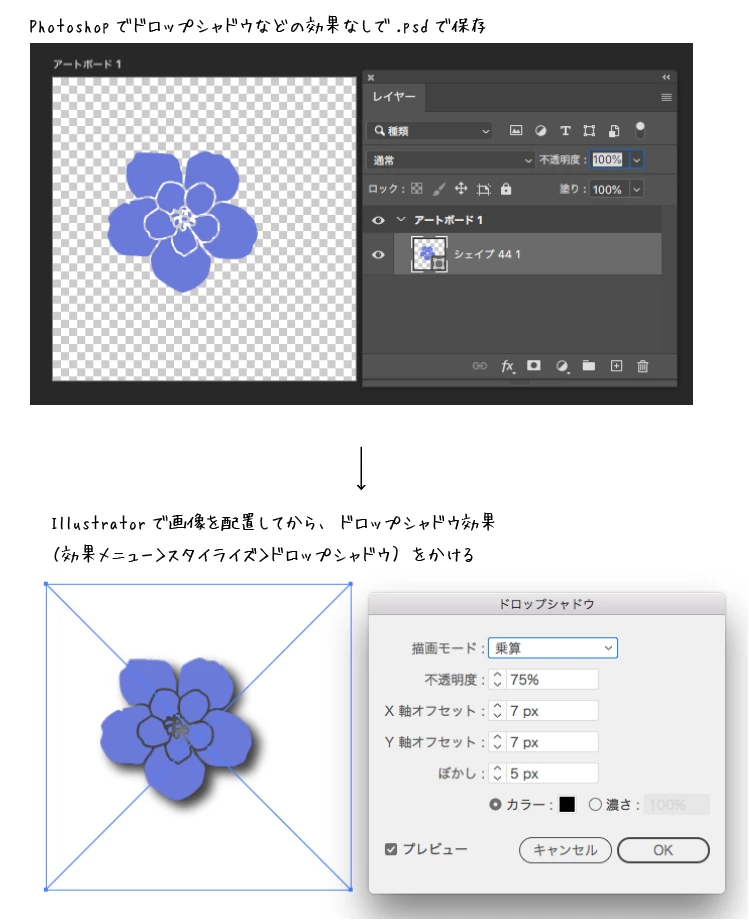Adjust the Y 軸オフセット stepper arrows
Viewport: 749px width, 920px height.
[x=497, y=742]
